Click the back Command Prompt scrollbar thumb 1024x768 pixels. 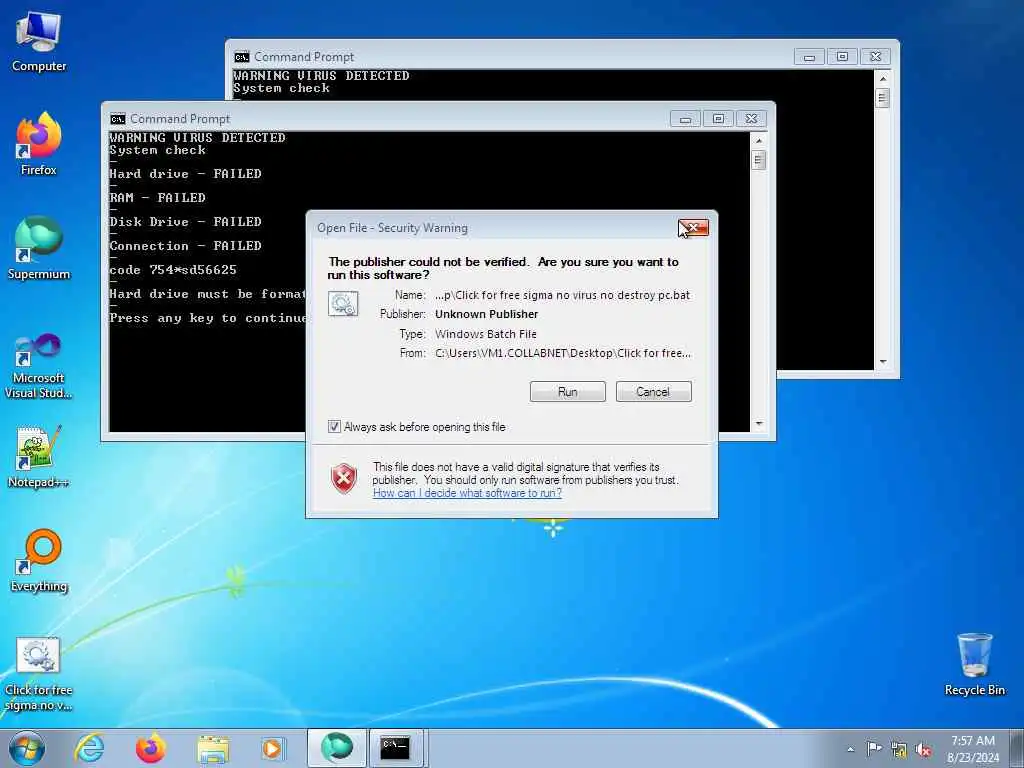[883, 98]
